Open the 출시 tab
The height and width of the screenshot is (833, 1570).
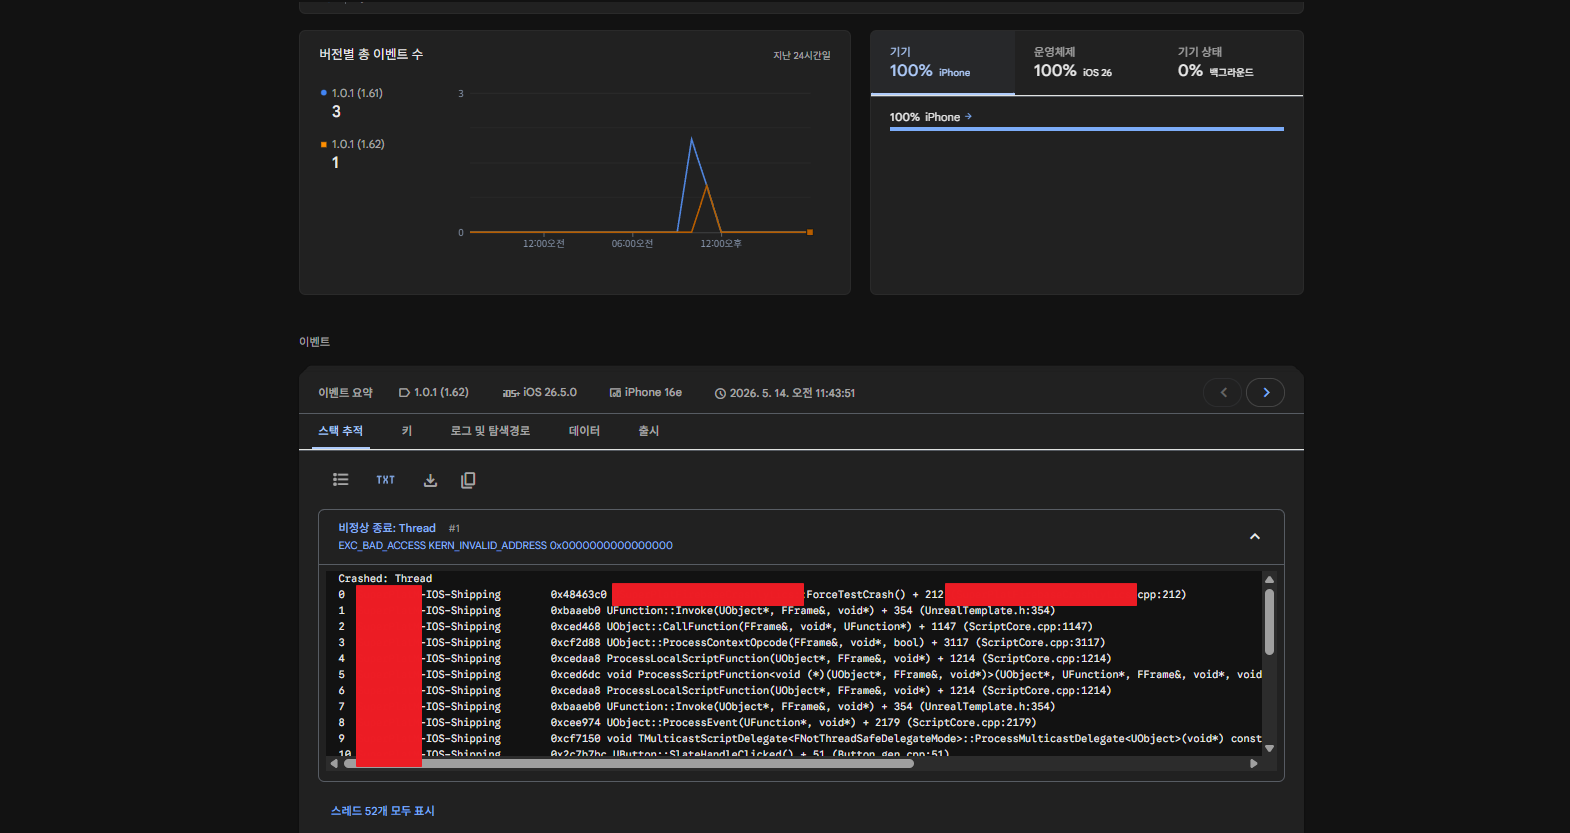click(649, 431)
